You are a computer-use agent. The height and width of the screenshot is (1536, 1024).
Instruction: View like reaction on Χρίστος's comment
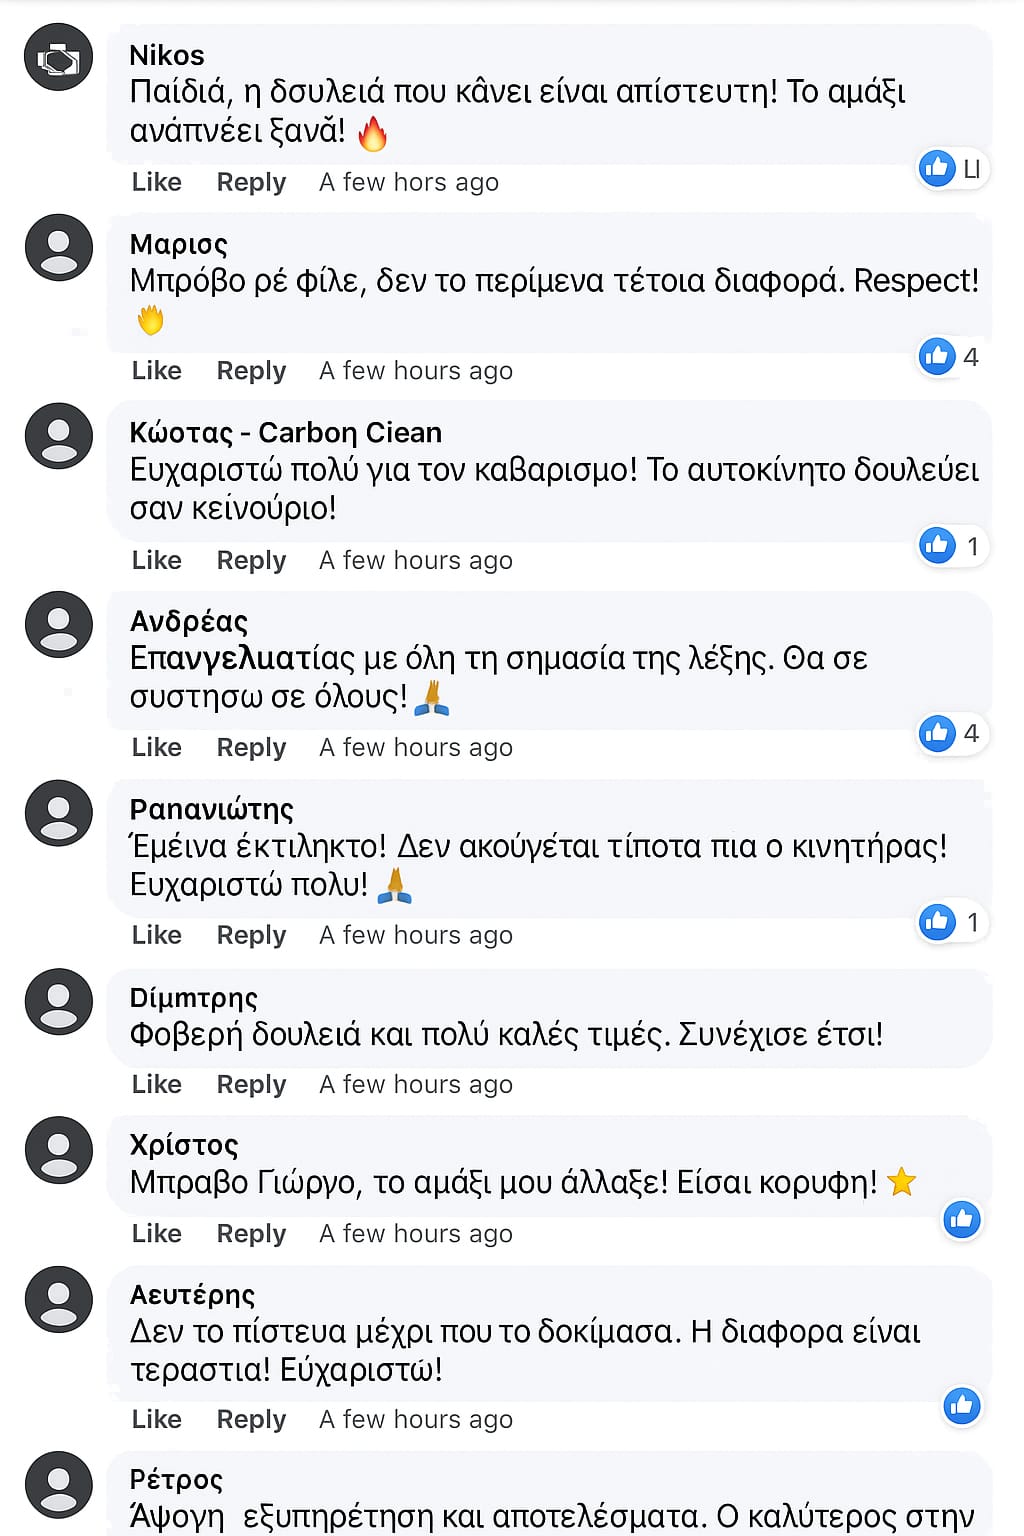coord(962,1219)
